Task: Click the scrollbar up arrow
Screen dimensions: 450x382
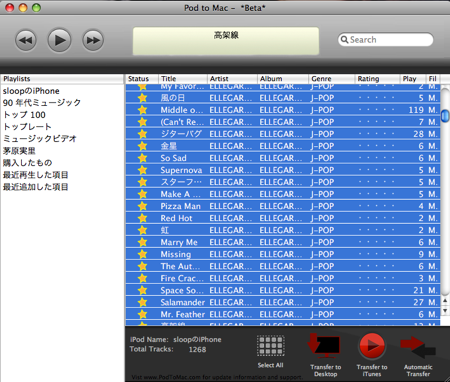Action: pos(445,301)
